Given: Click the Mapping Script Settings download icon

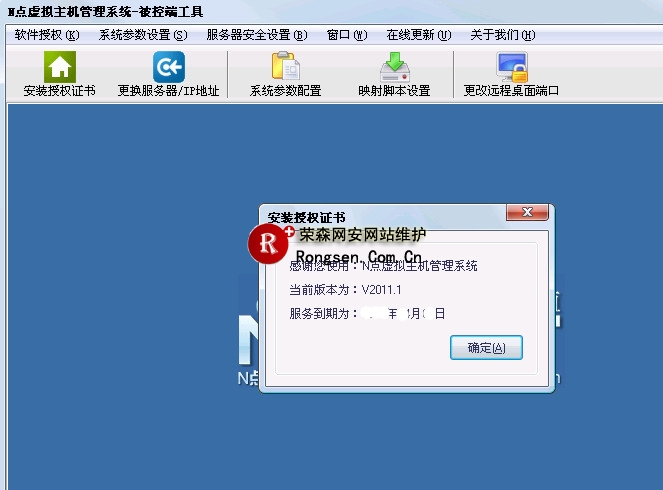Looking at the screenshot, I should point(394,68).
